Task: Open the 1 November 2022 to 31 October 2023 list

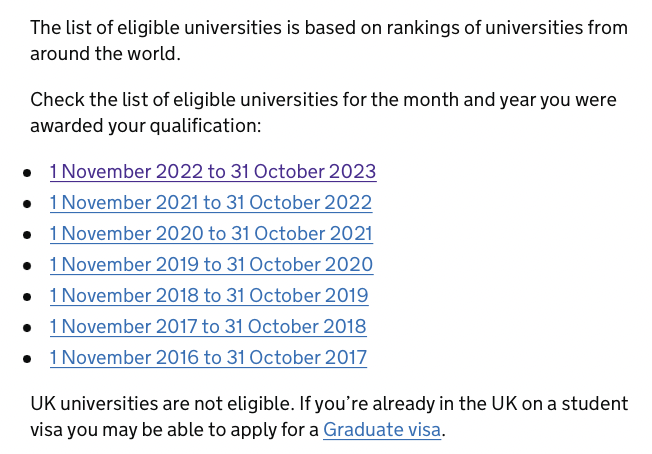Action: click(213, 172)
